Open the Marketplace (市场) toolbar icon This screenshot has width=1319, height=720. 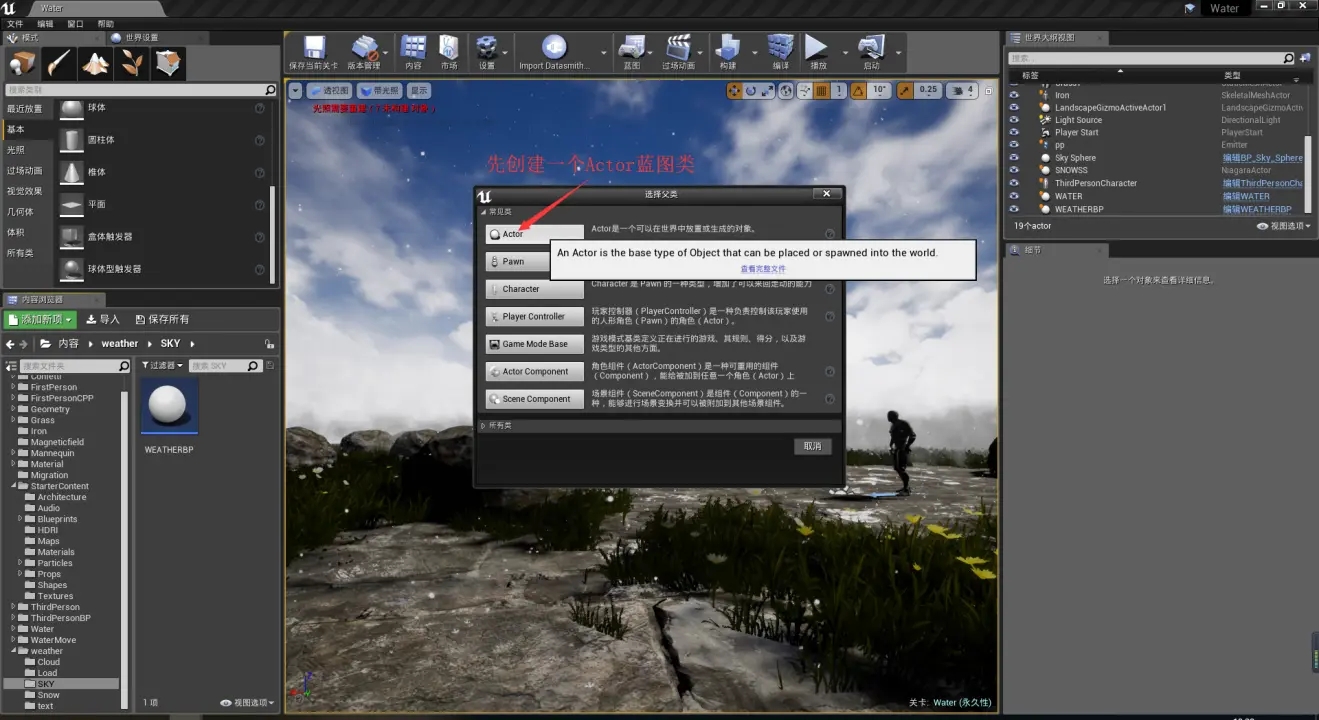(x=449, y=51)
